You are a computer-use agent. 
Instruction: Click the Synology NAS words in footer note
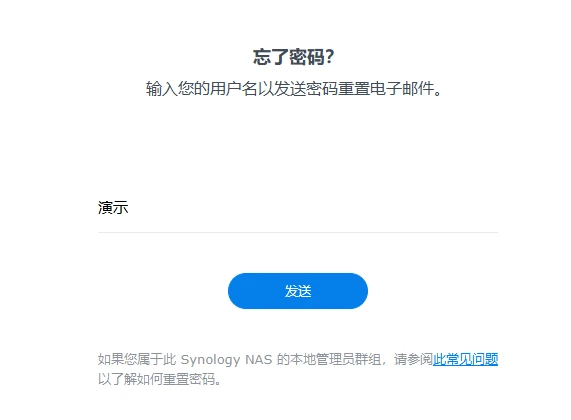tap(226, 360)
